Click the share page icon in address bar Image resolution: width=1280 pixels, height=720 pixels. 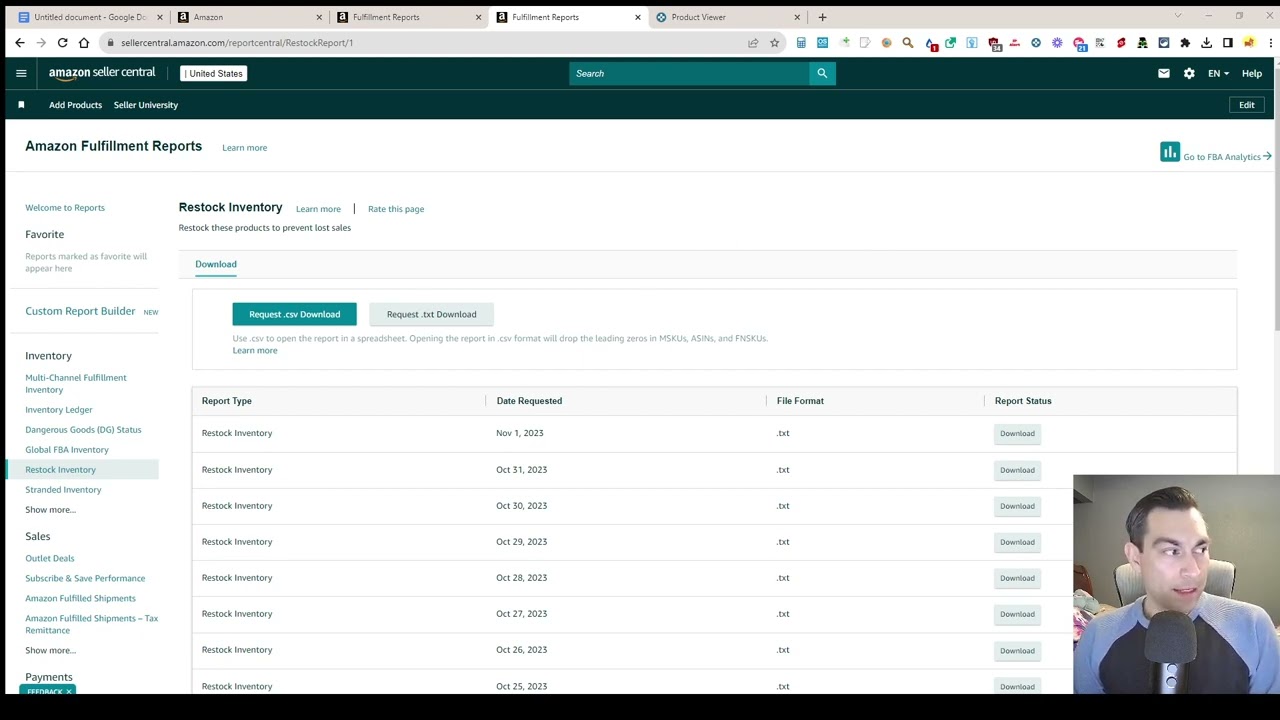(x=753, y=43)
